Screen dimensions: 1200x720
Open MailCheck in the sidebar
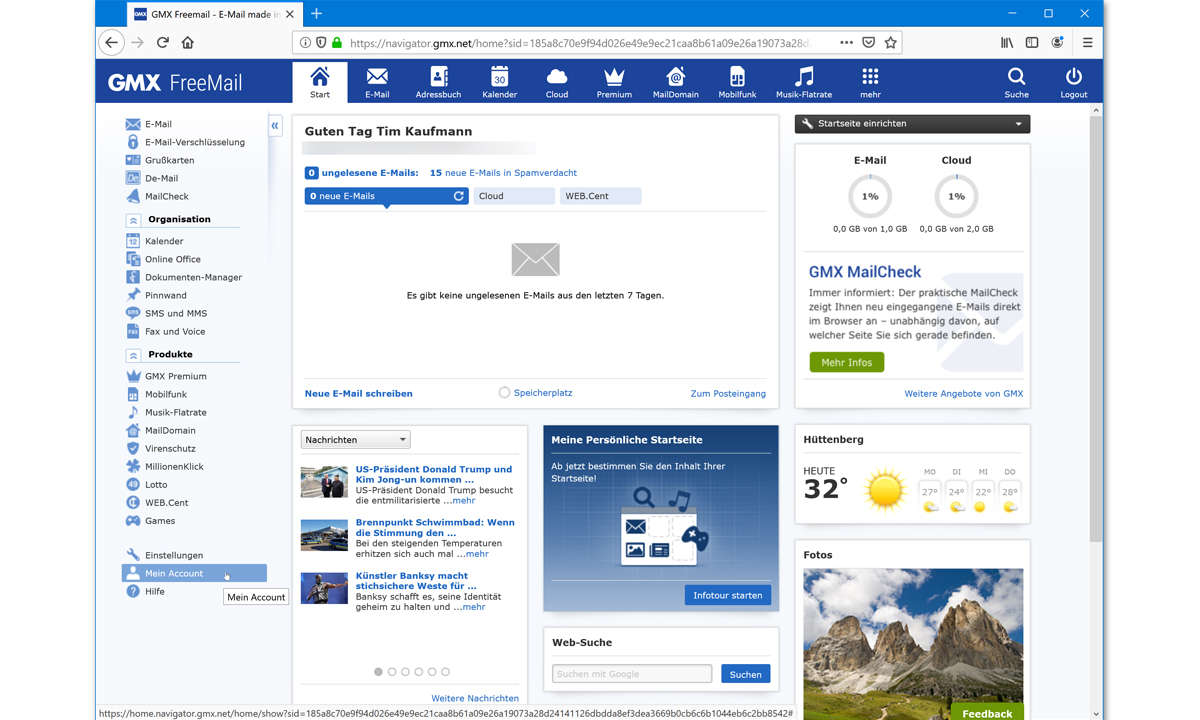coord(166,196)
